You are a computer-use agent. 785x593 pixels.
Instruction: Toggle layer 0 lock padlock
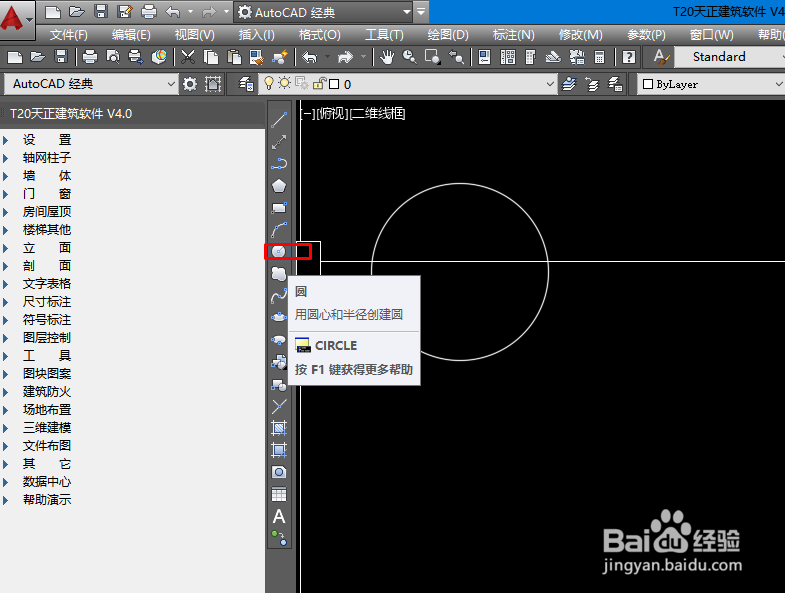[x=319, y=84]
